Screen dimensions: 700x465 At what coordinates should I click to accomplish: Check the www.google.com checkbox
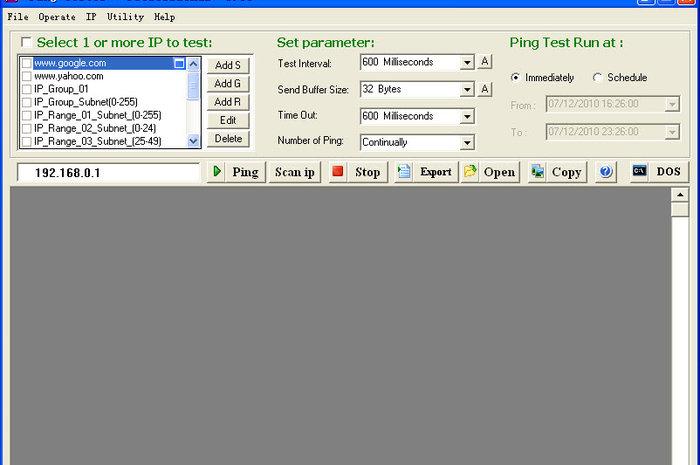[x=27, y=63]
